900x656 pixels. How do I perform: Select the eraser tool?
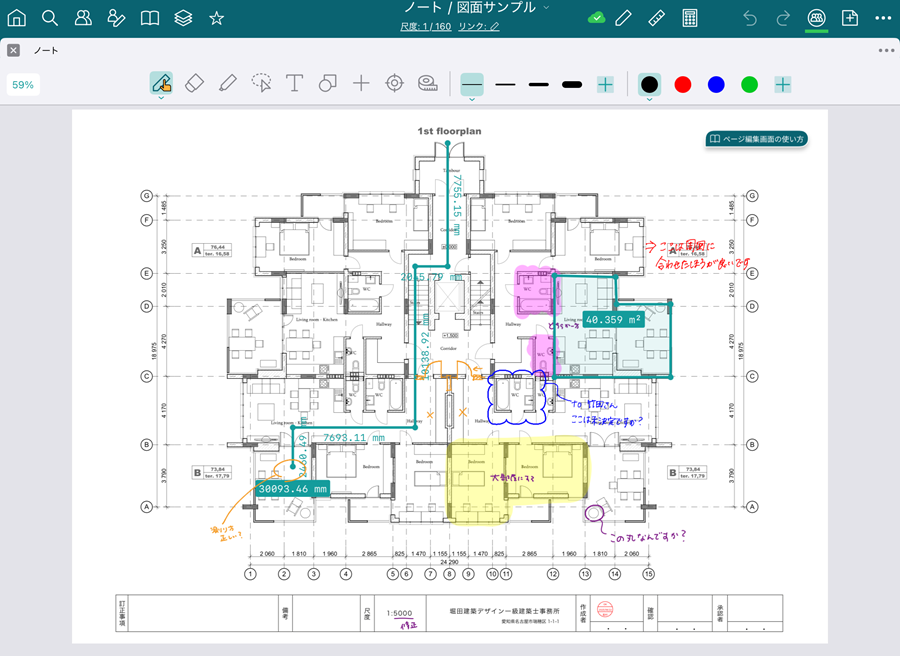(x=195, y=84)
